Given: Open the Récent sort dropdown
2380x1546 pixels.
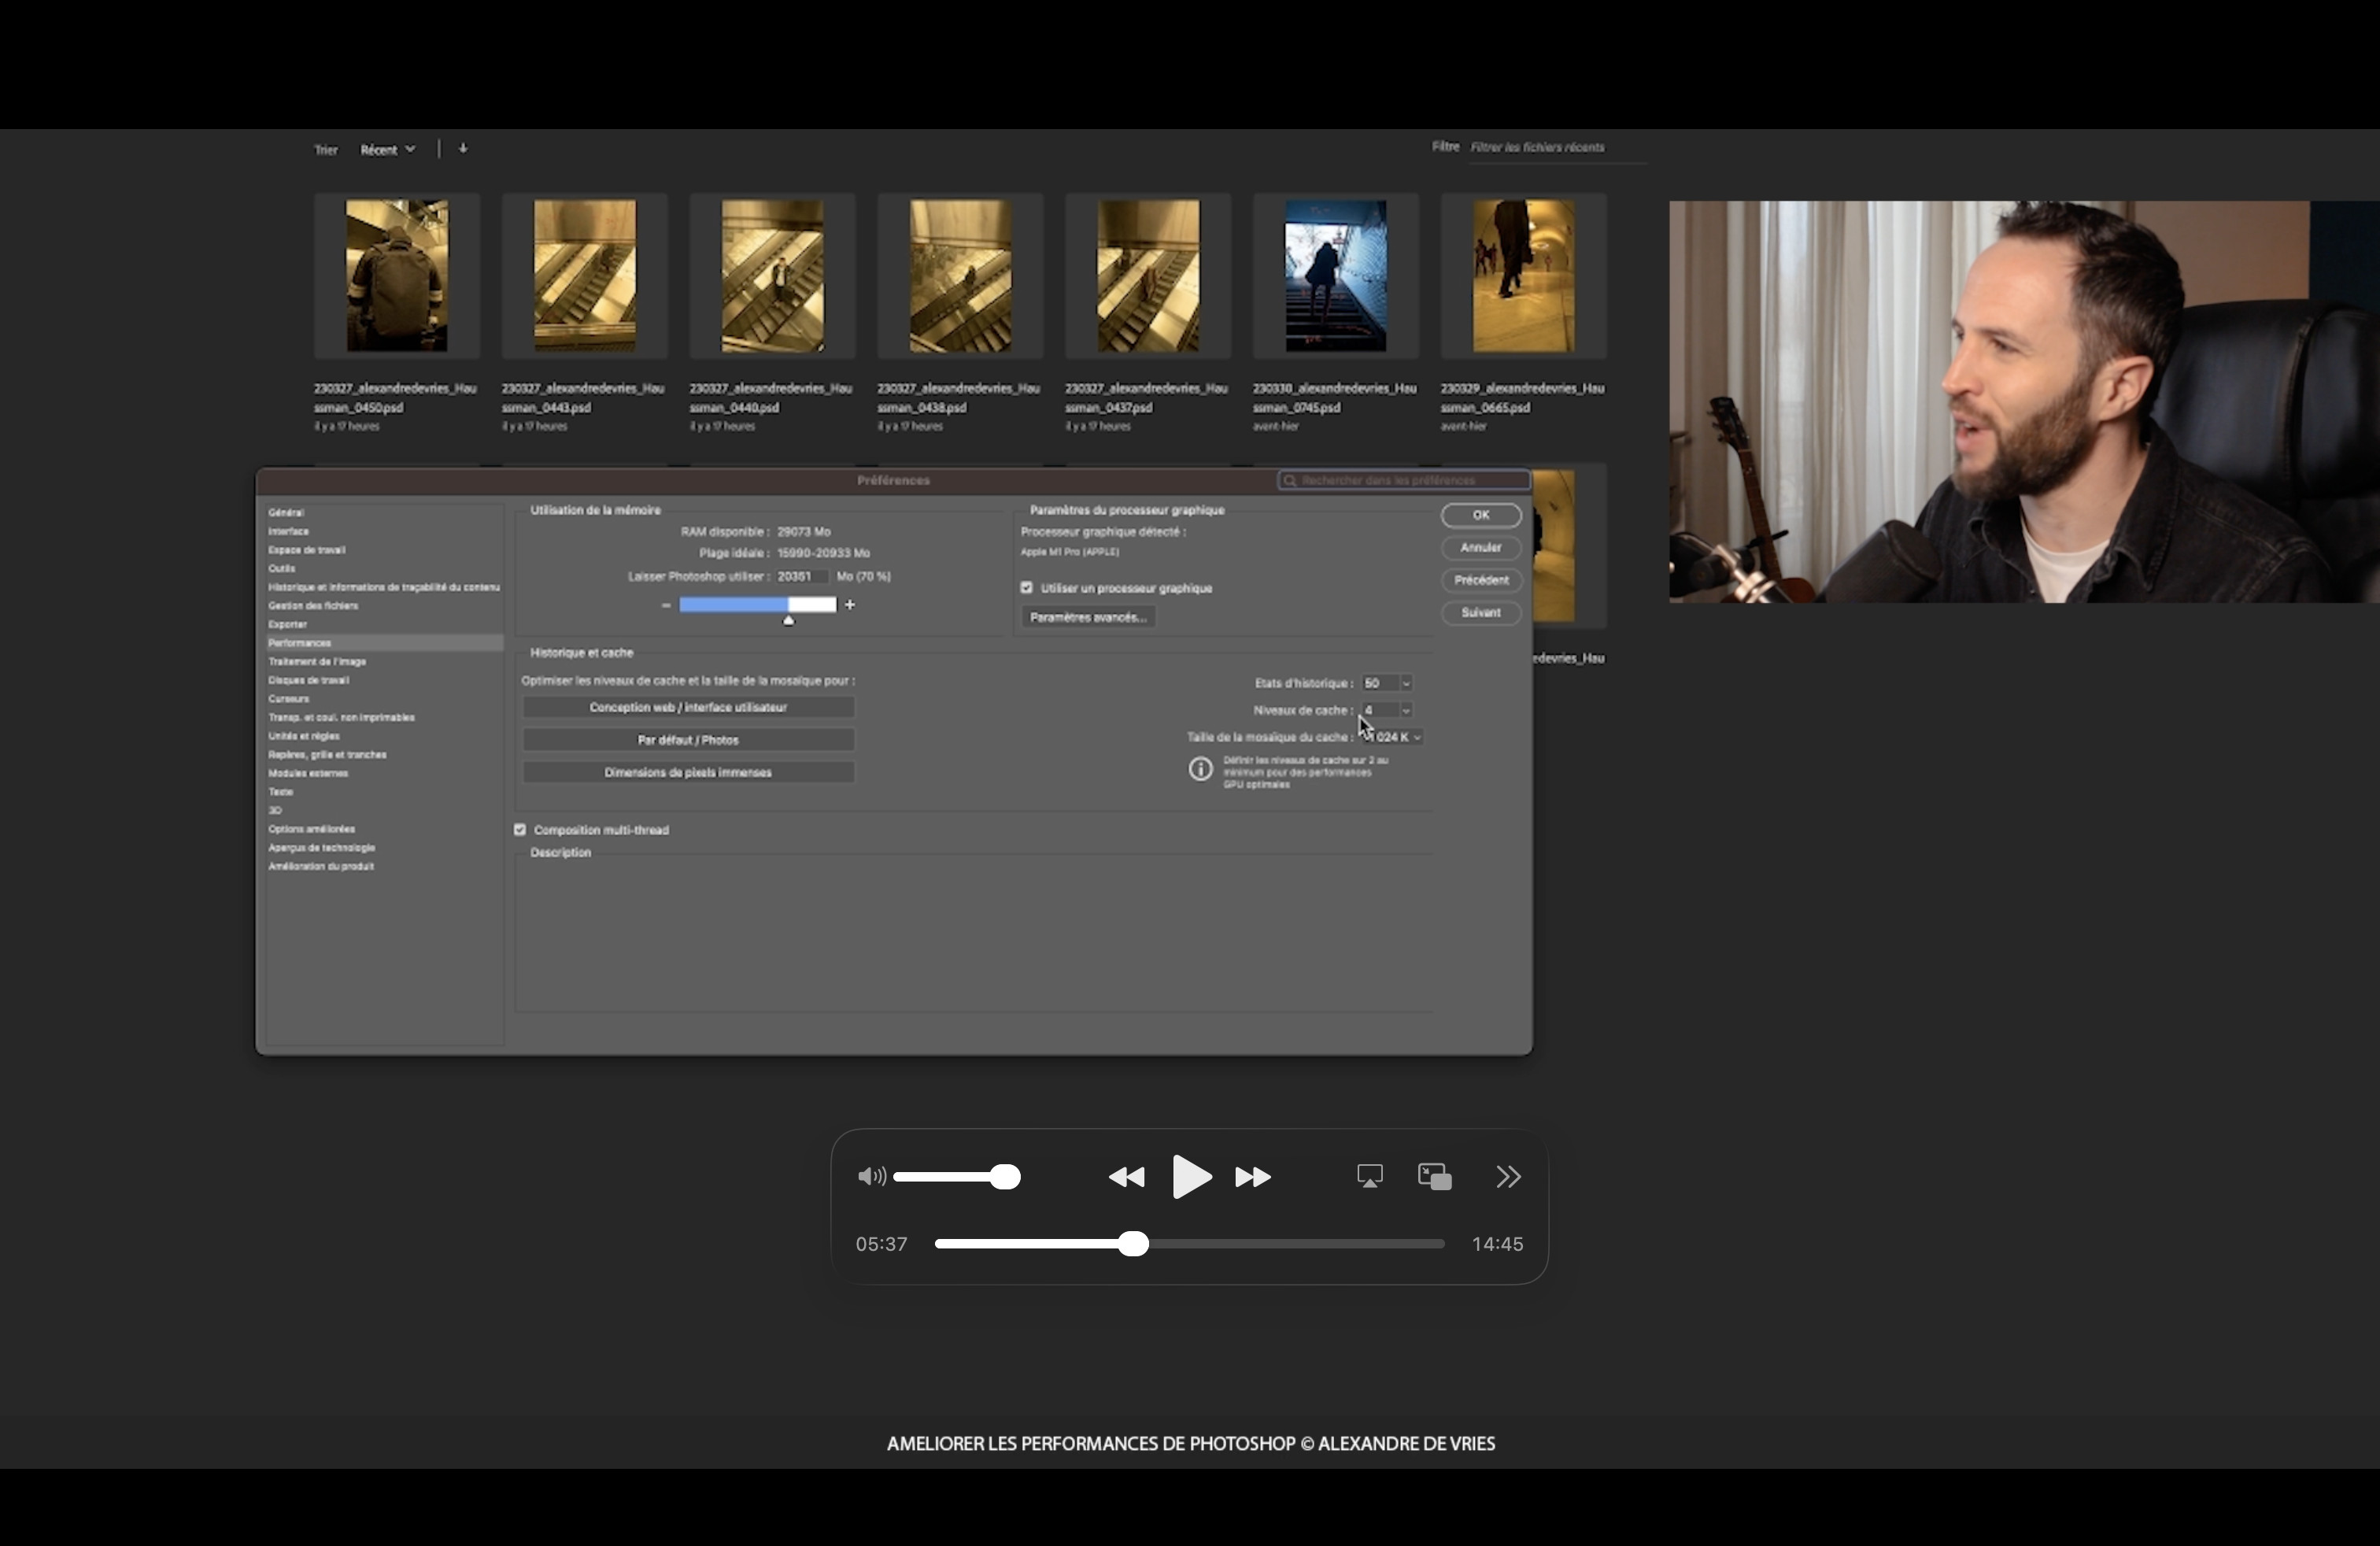Looking at the screenshot, I should tap(387, 150).
